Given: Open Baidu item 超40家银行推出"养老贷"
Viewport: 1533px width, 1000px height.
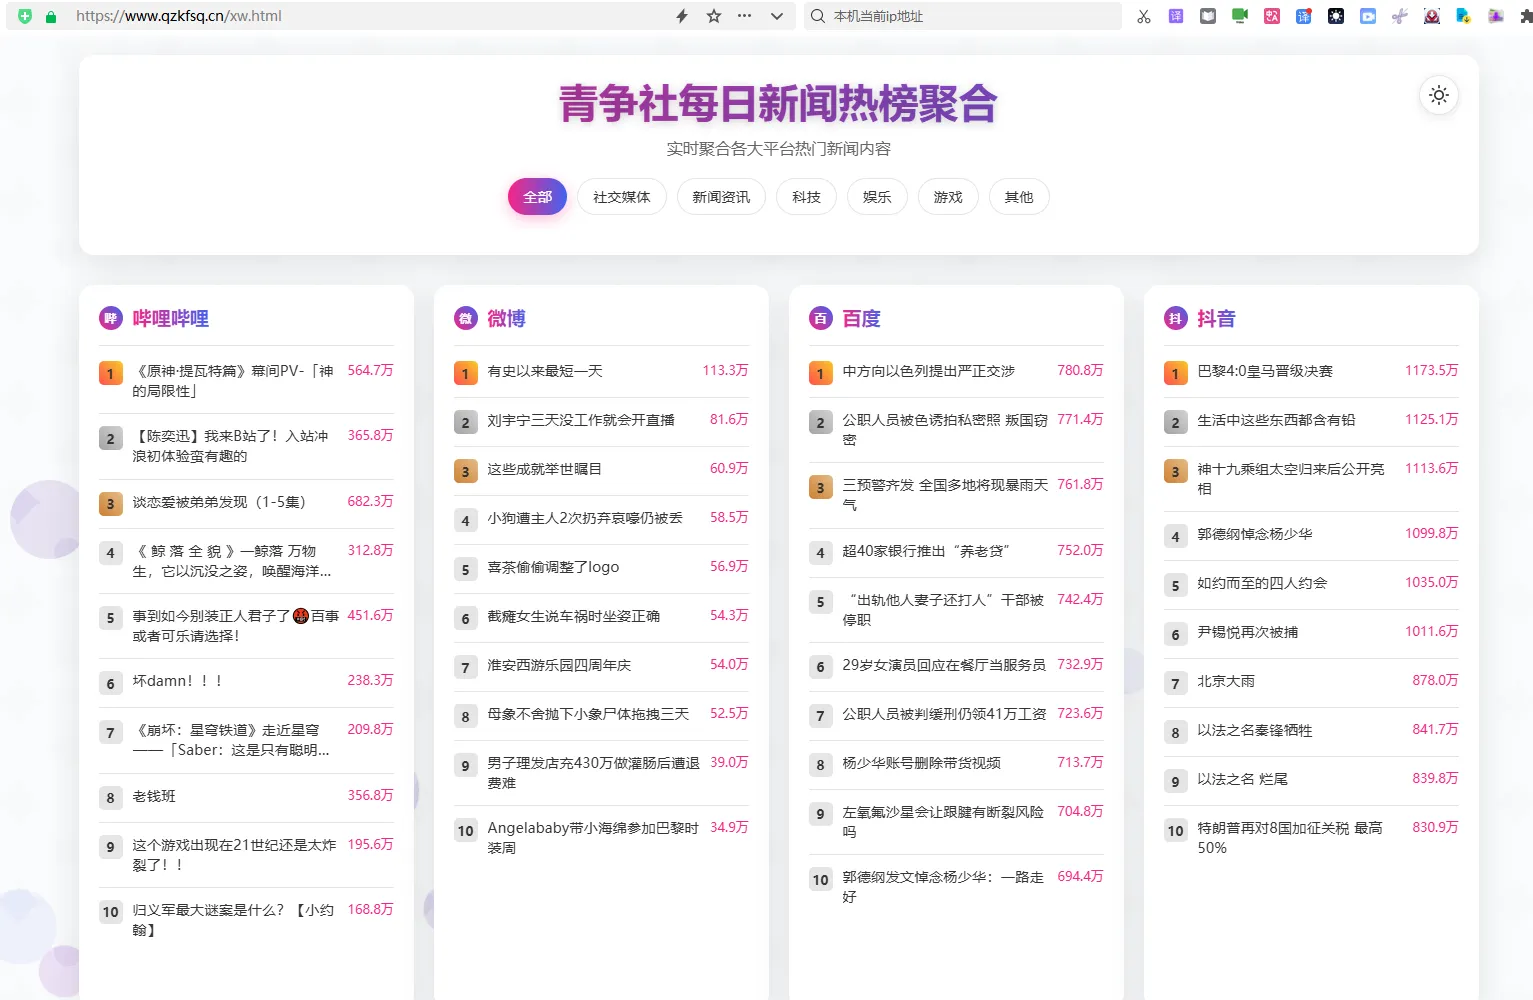Looking at the screenshot, I should [926, 551].
